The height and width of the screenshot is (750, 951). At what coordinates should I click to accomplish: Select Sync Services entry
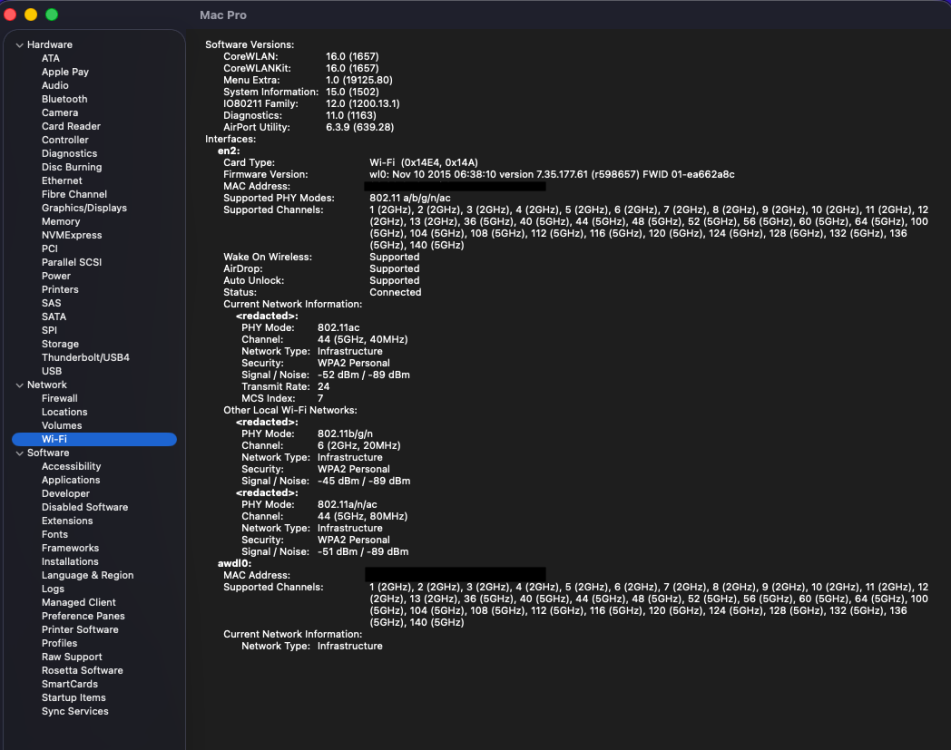coord(75,711)
